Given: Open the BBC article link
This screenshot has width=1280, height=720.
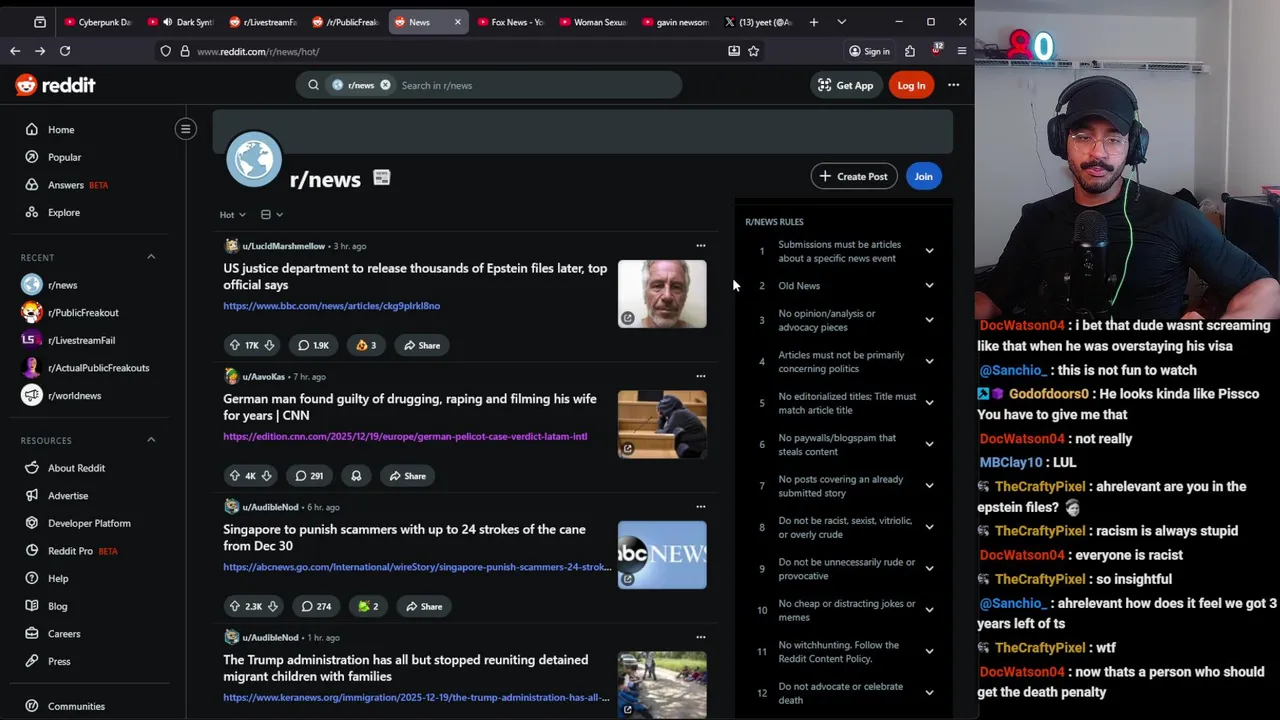Looking at the screenshot, I should [x=331, y=306].
